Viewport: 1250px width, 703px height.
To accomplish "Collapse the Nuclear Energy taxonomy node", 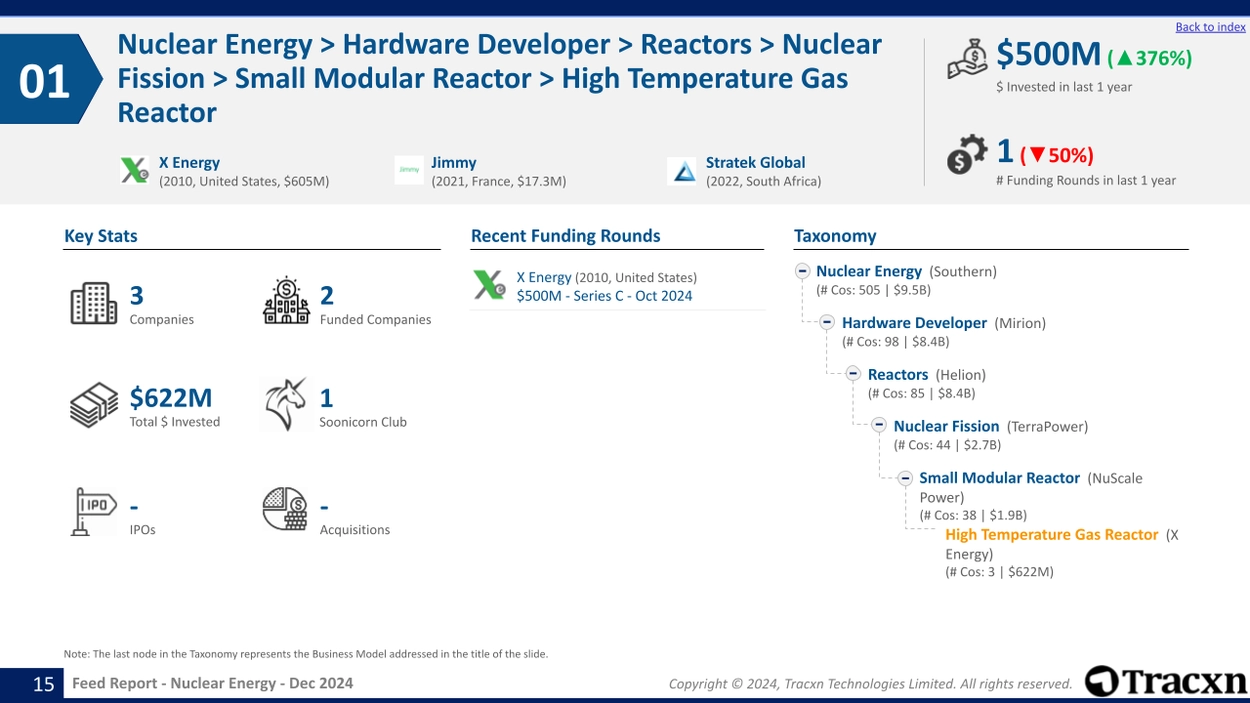I will tap(802, 271).
